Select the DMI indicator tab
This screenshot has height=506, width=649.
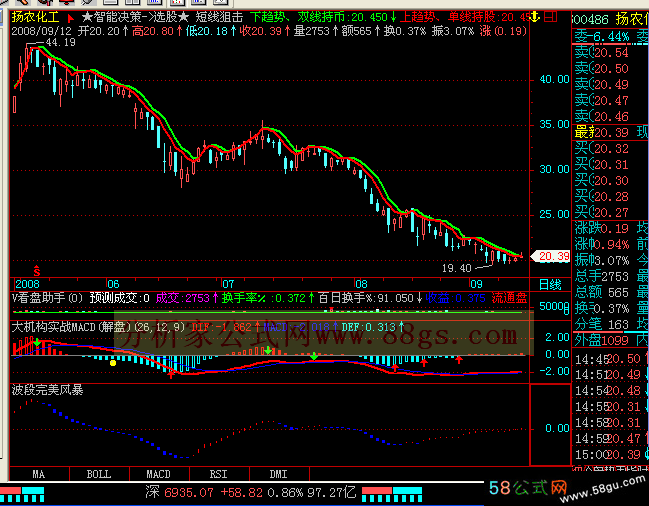[x=279, y=474]
